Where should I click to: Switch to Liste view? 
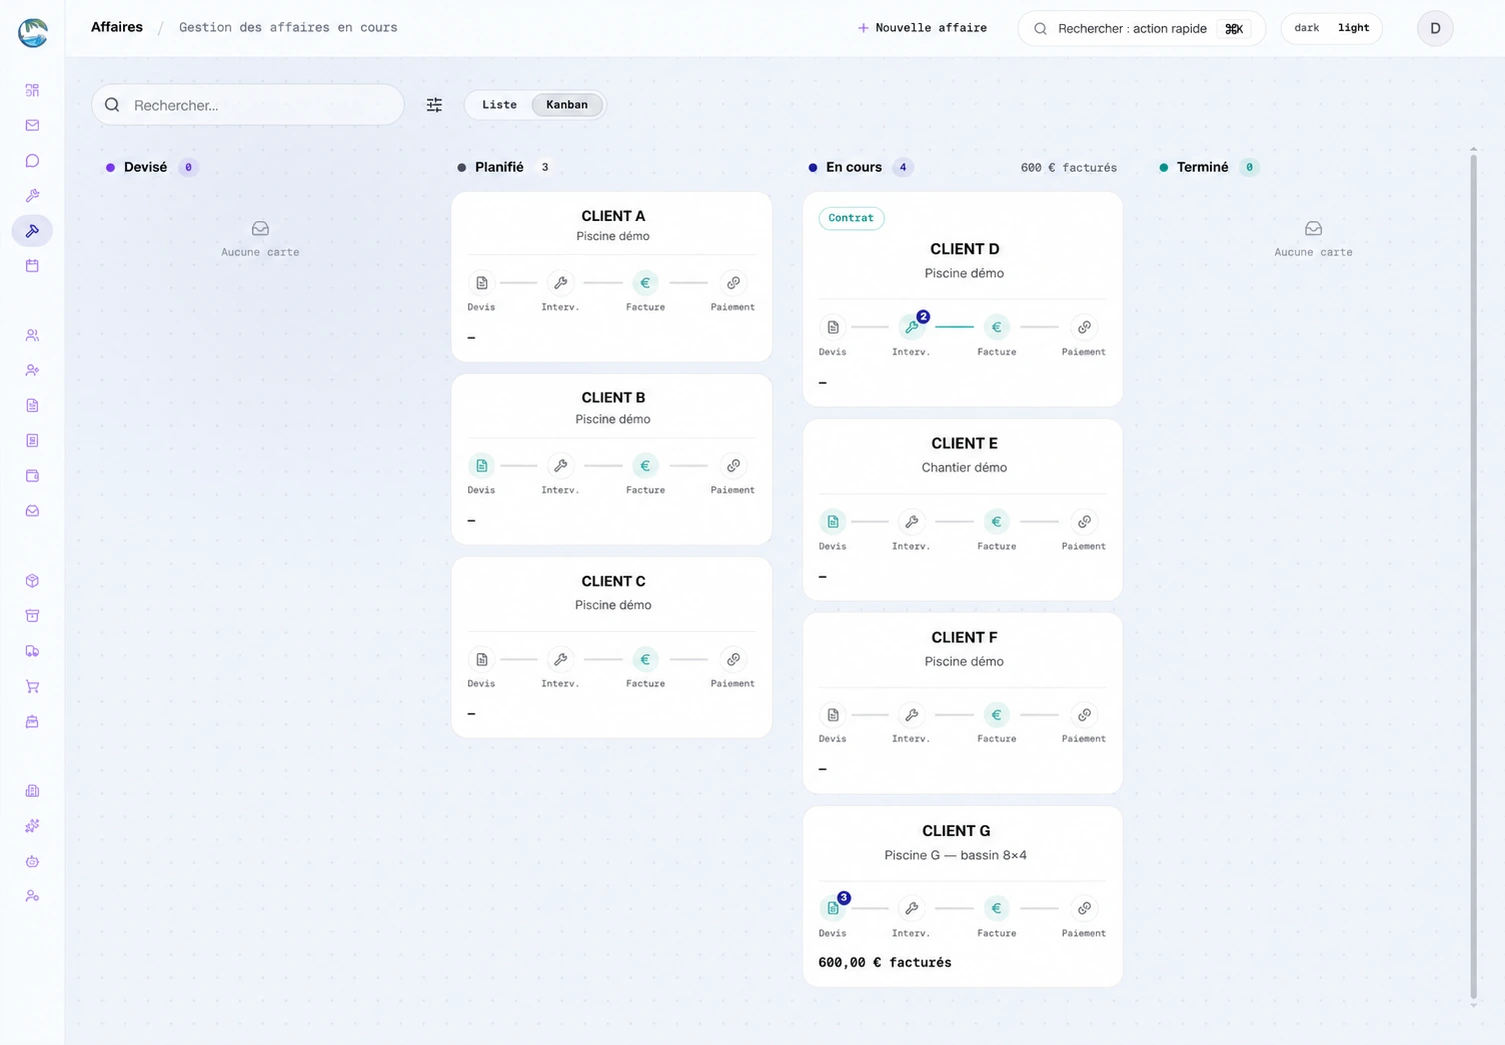coord(499,105)
